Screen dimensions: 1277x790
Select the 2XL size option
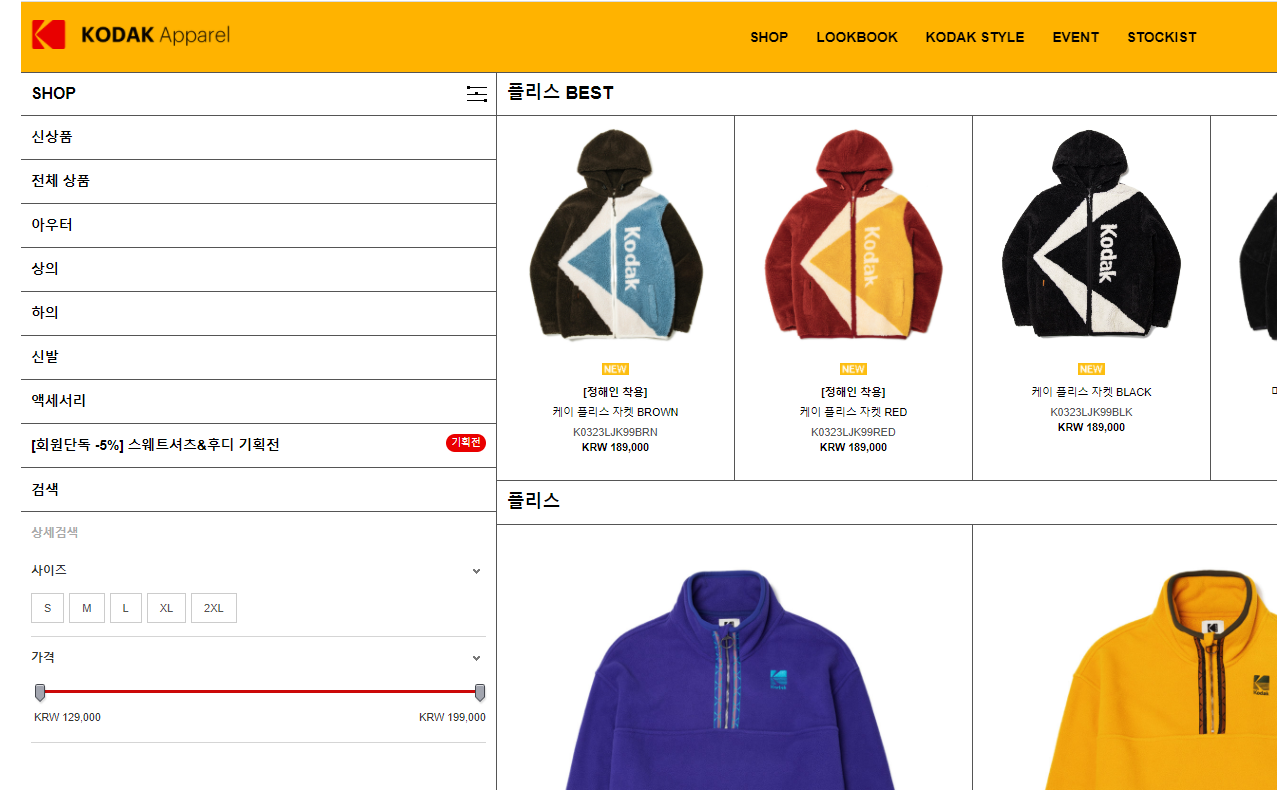[214, 608]
